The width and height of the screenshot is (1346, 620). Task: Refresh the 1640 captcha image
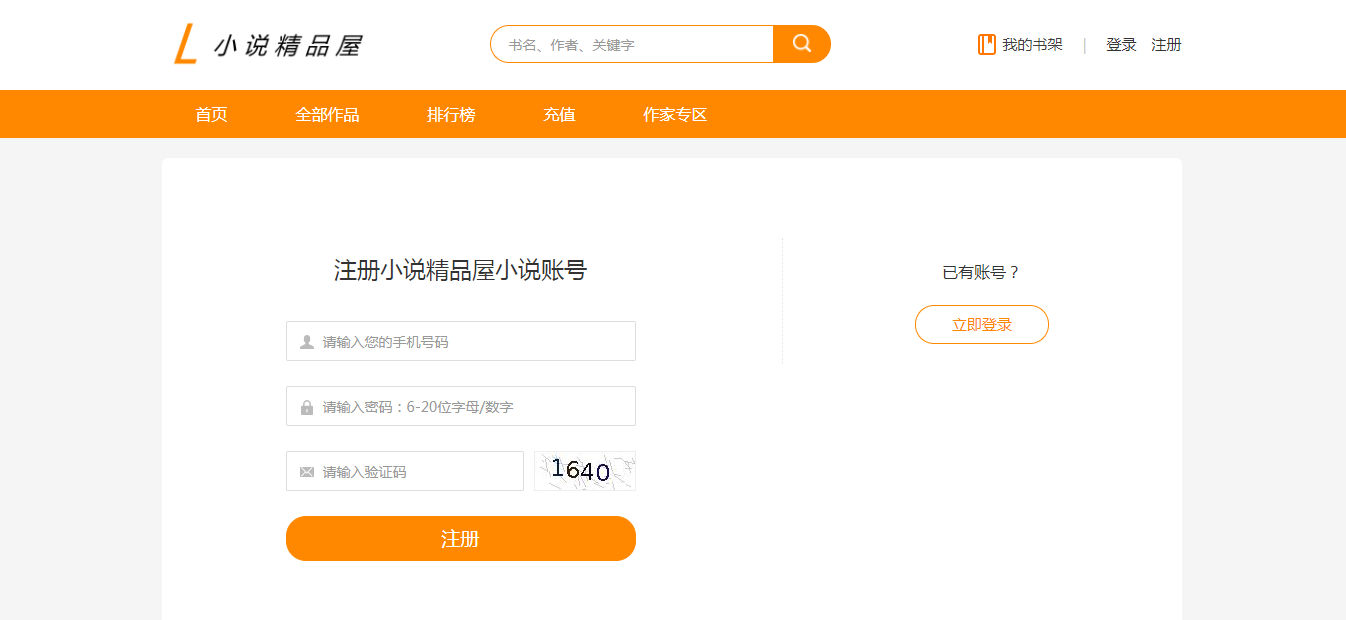(584, 471)
